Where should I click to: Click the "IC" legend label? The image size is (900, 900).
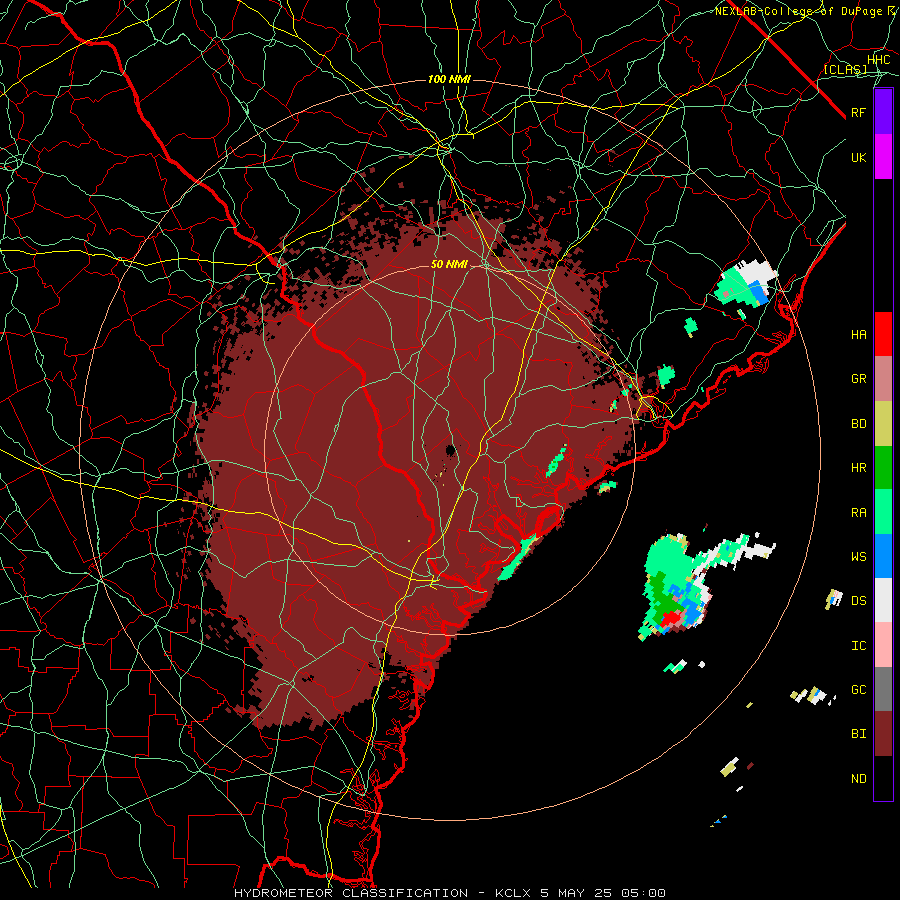(858, 646)
